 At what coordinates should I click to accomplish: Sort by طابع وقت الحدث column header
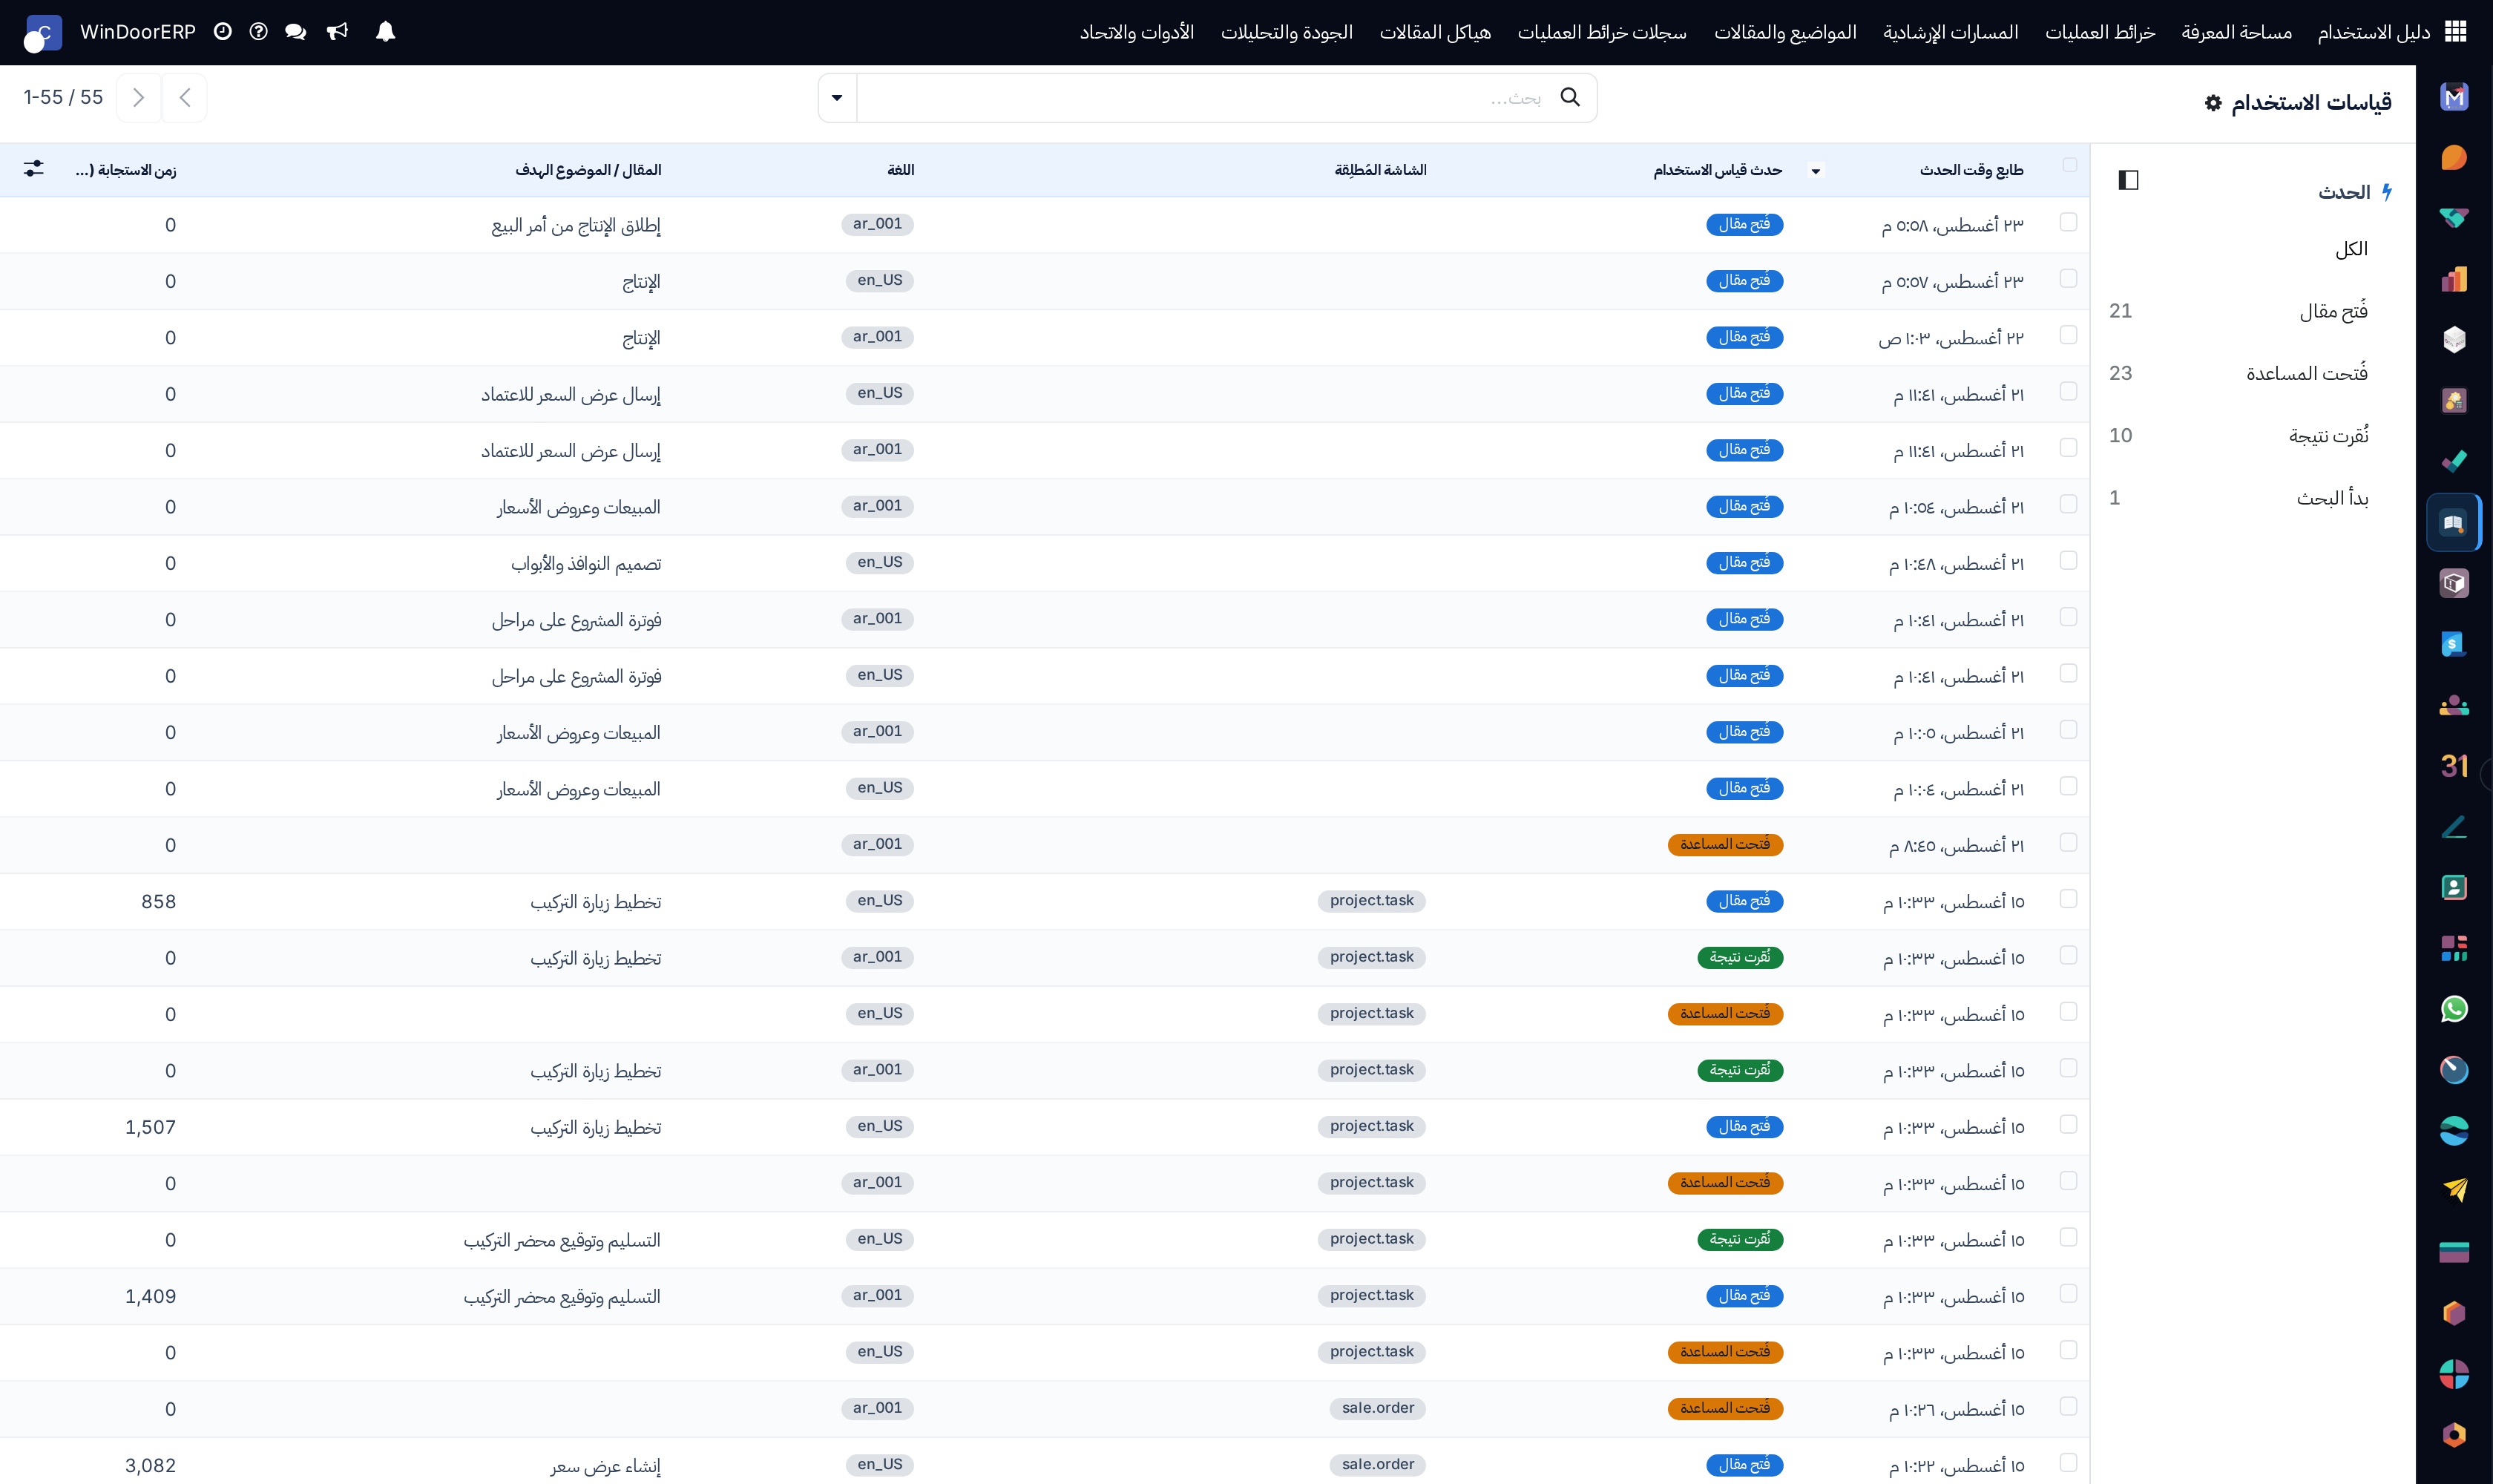pyautogui.click(x=1971, y=170)
